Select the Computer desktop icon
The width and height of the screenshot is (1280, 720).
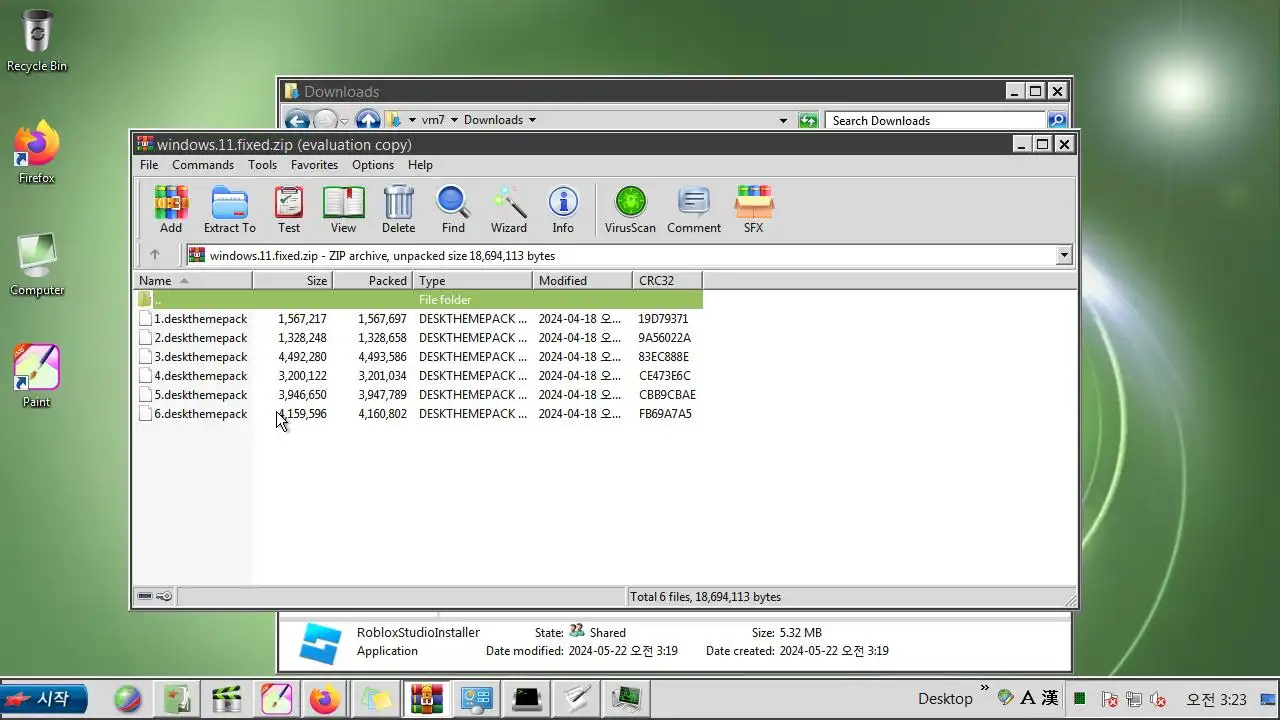(x=37, y=265)
